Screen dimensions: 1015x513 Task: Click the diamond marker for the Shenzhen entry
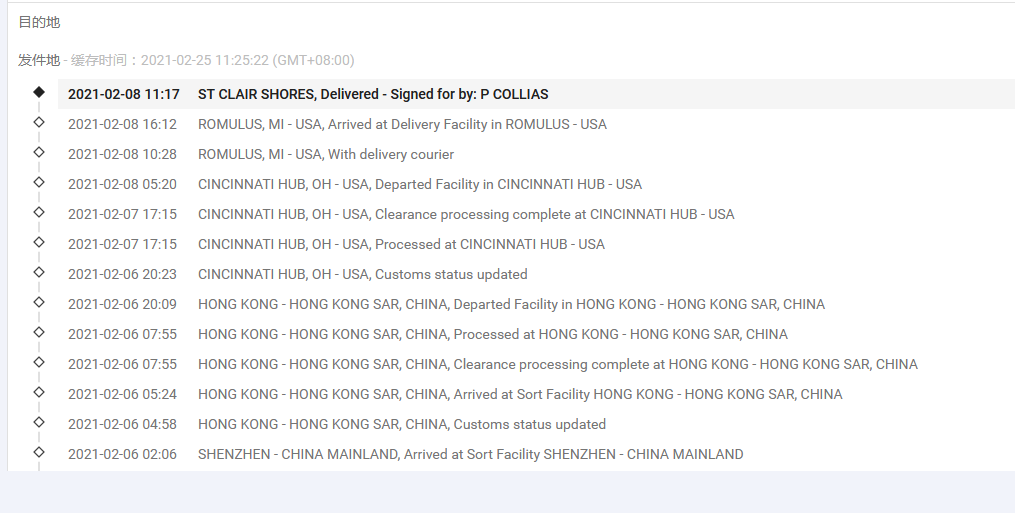pos(39,452)
